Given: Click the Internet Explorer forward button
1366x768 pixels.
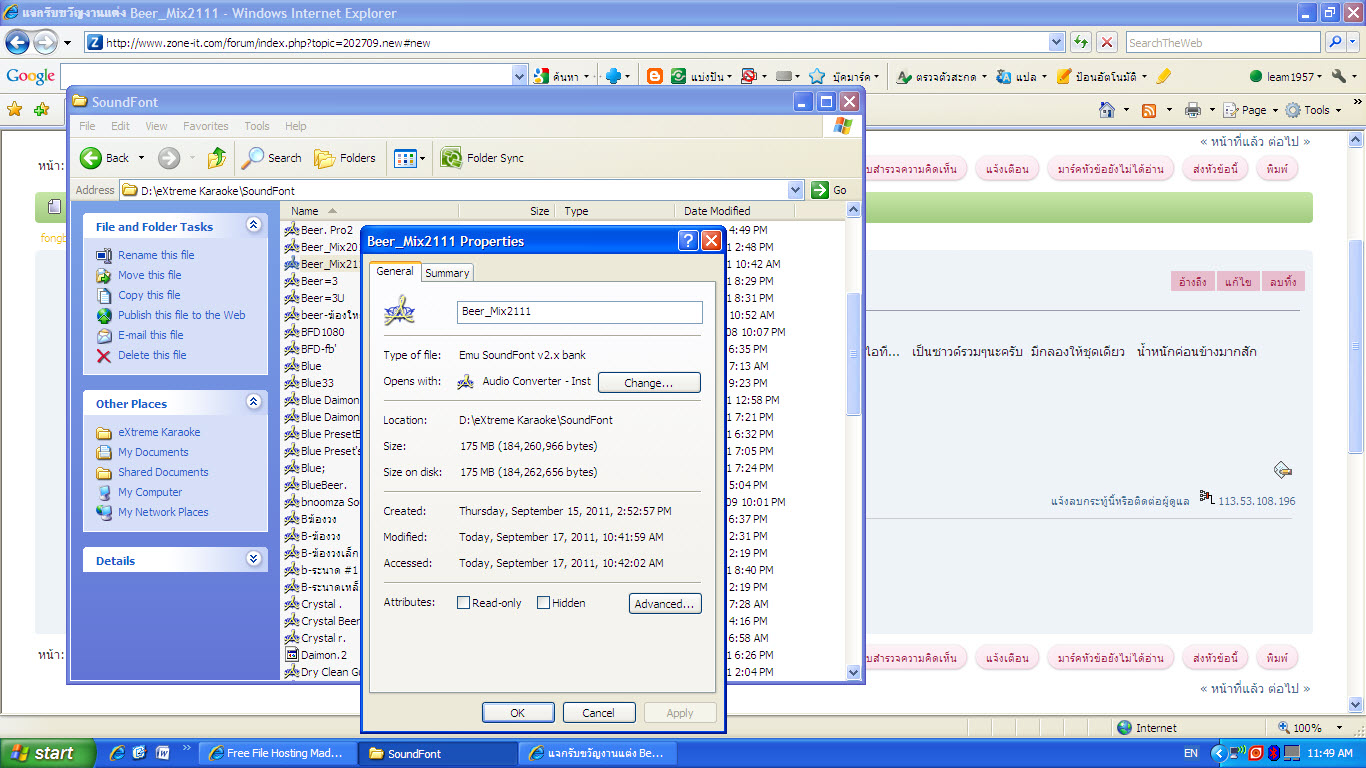Looking at the screenshot, I should click(x=45, y=42).
